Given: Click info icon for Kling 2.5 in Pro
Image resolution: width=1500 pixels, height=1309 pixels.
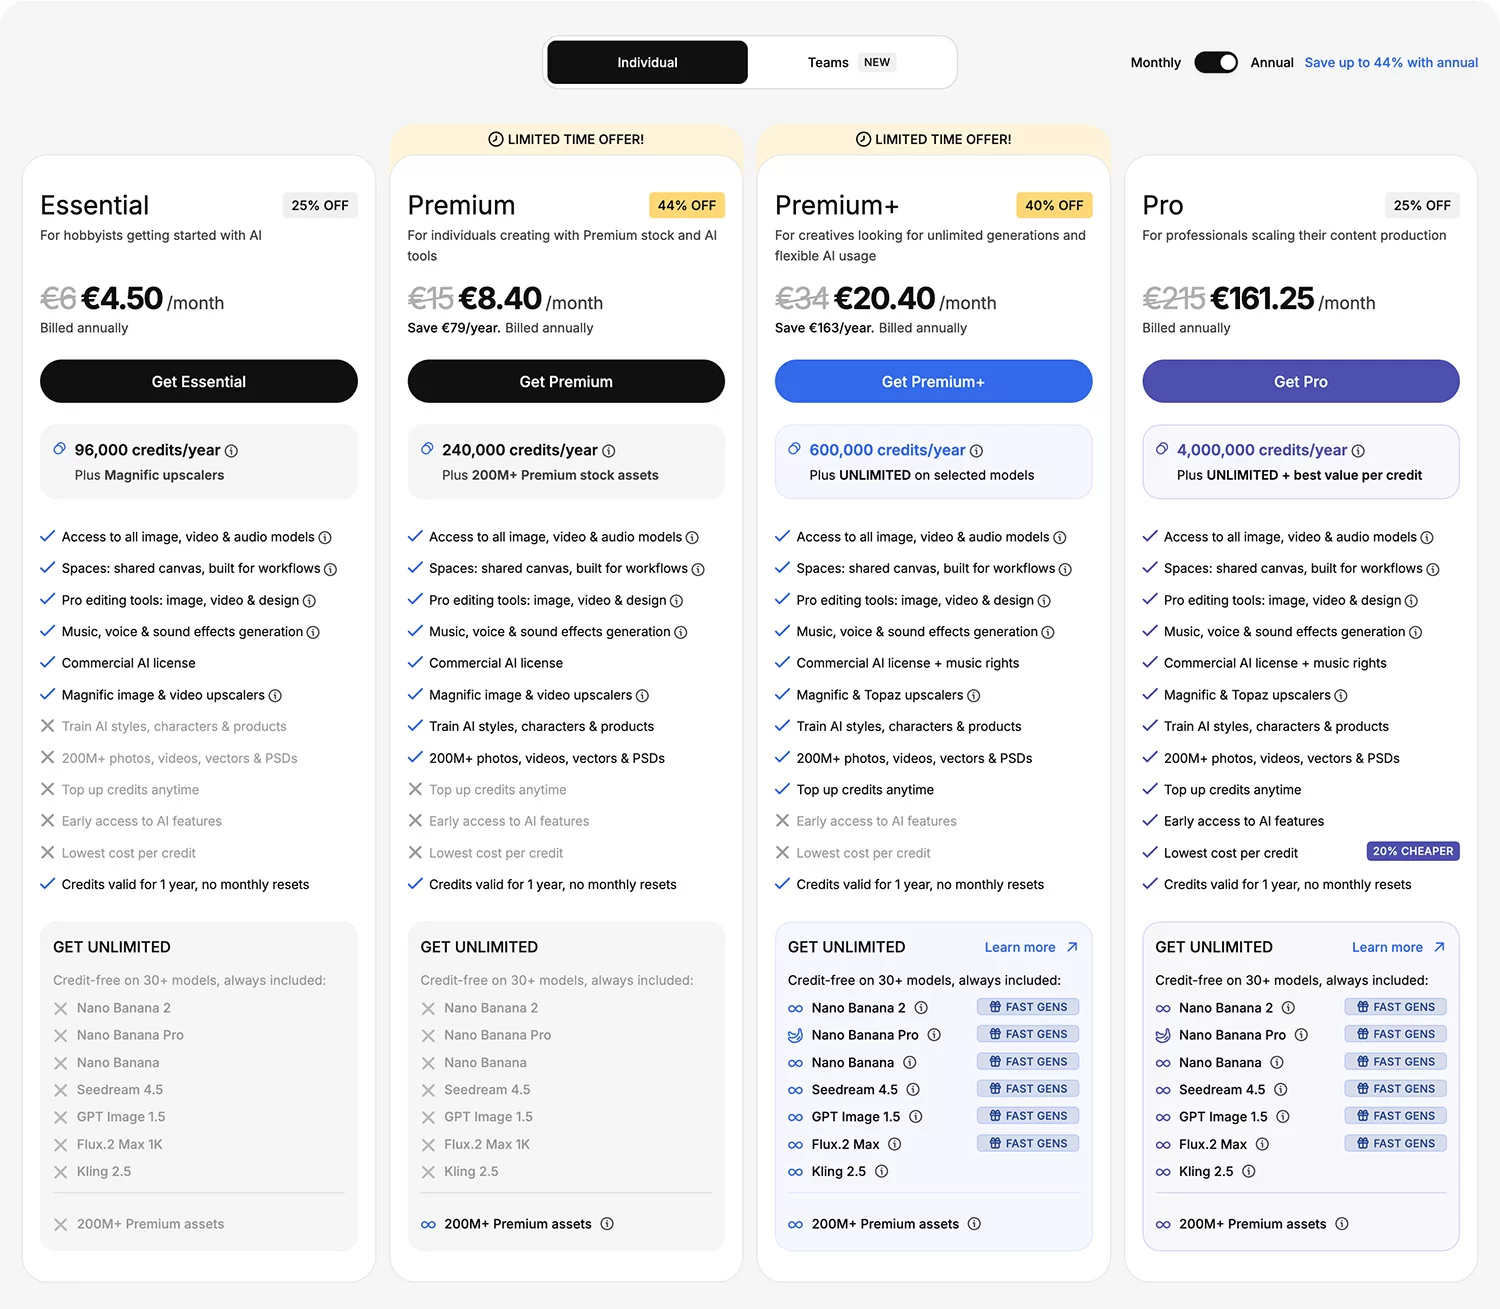Looking at the screenshot, I should pos(1248,1171).
